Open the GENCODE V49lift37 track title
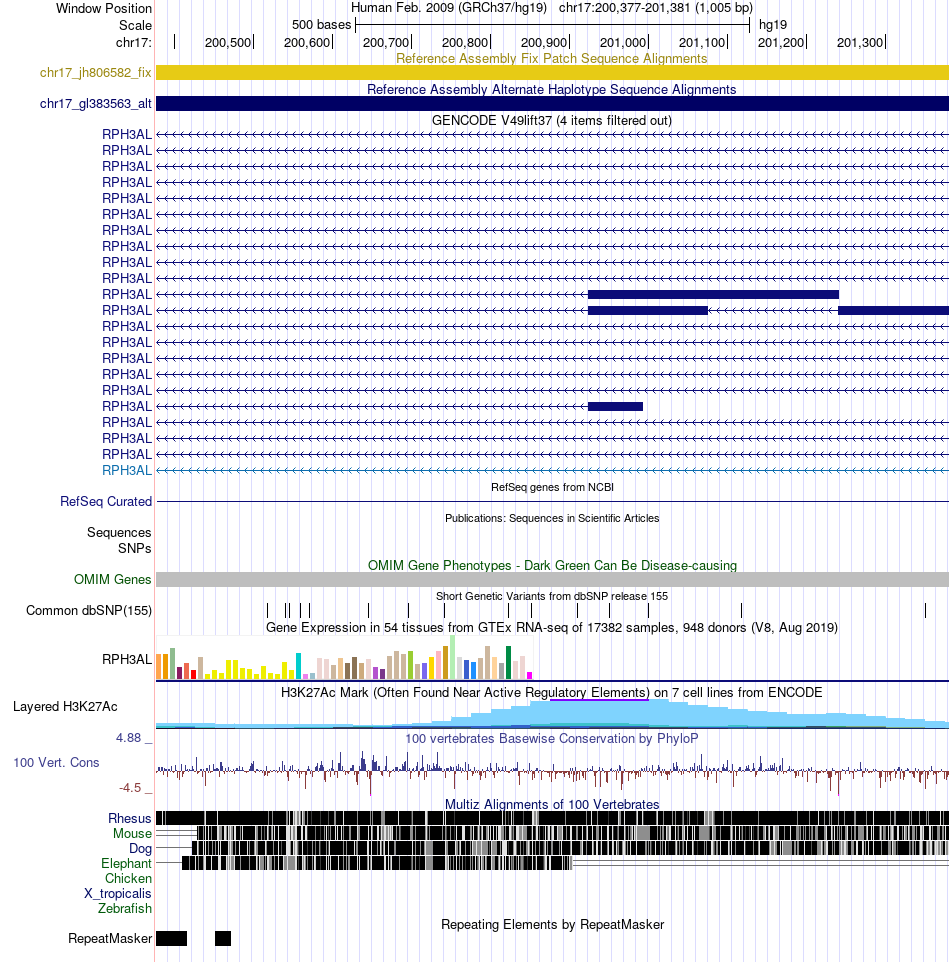Image resolution: width=950 pixels, height=962 pixels. tap(552, 120)
